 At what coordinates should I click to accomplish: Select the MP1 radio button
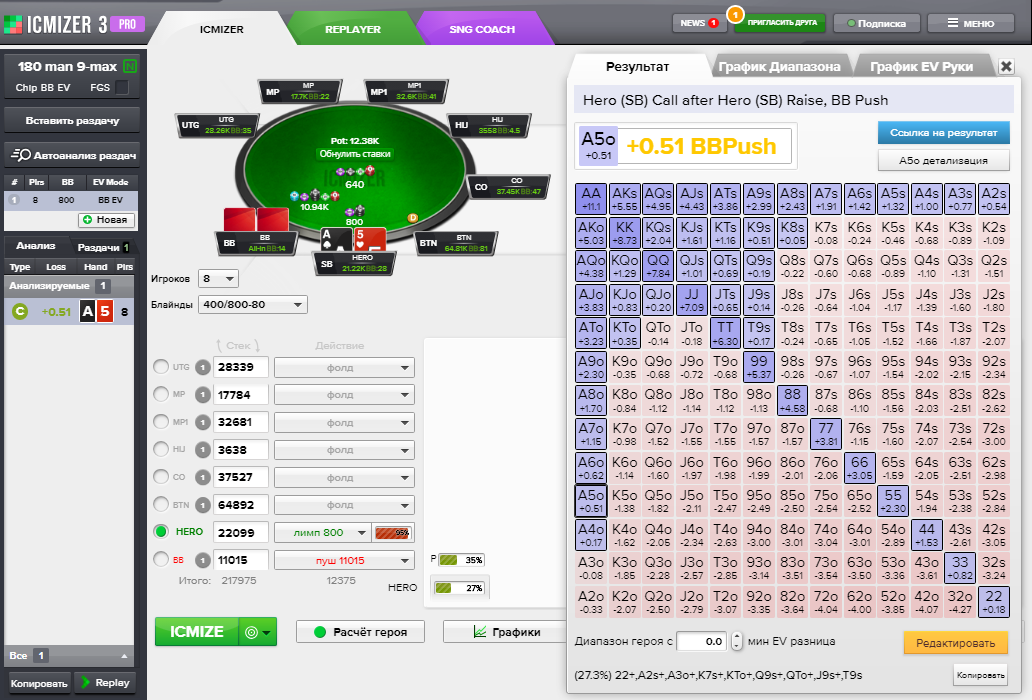pos(161,422)
